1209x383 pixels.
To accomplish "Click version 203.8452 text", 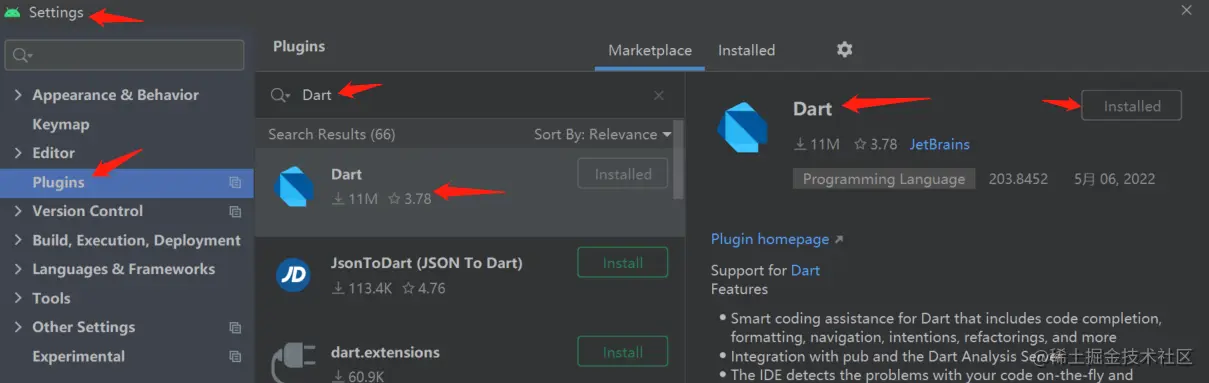I will click(1018, 179).
